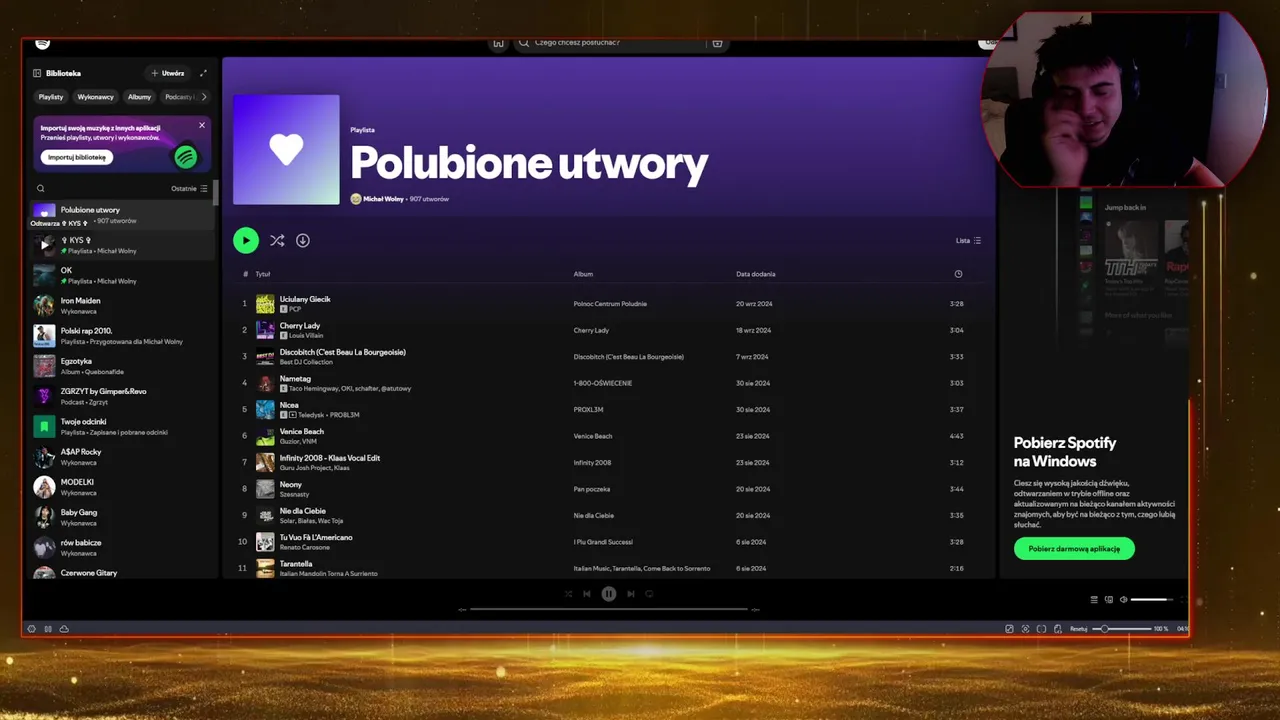Open the Ostatnie sort order dropdown

pyautogui.click(x=189, y=188)
